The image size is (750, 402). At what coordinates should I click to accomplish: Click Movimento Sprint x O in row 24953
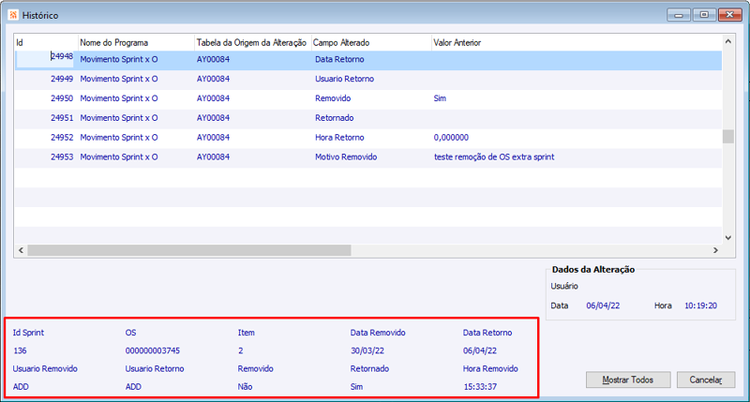(x=119, y=157)
